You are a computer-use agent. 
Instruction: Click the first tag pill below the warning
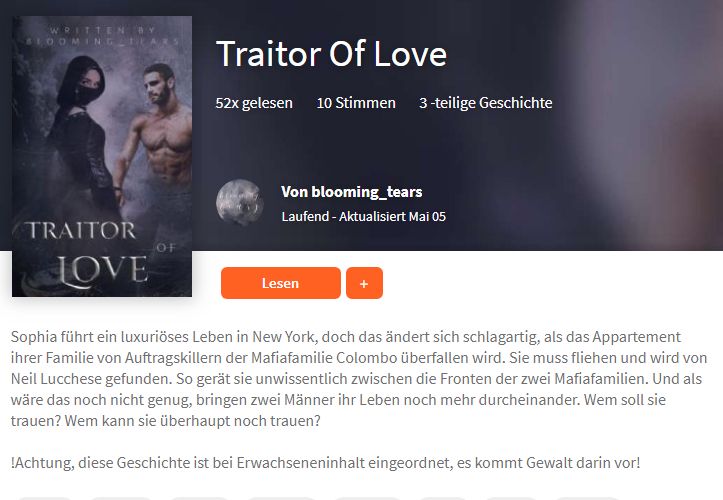coord(45,498)
